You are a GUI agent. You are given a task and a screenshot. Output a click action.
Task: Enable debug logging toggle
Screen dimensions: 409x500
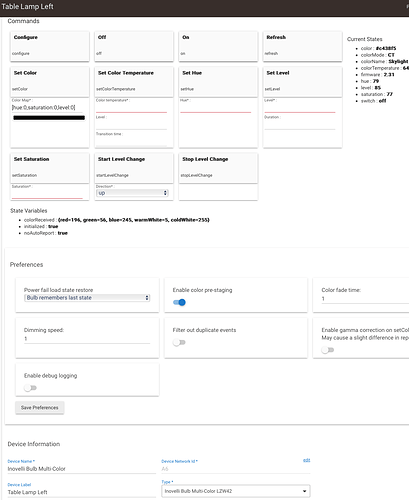click(30, 388)
